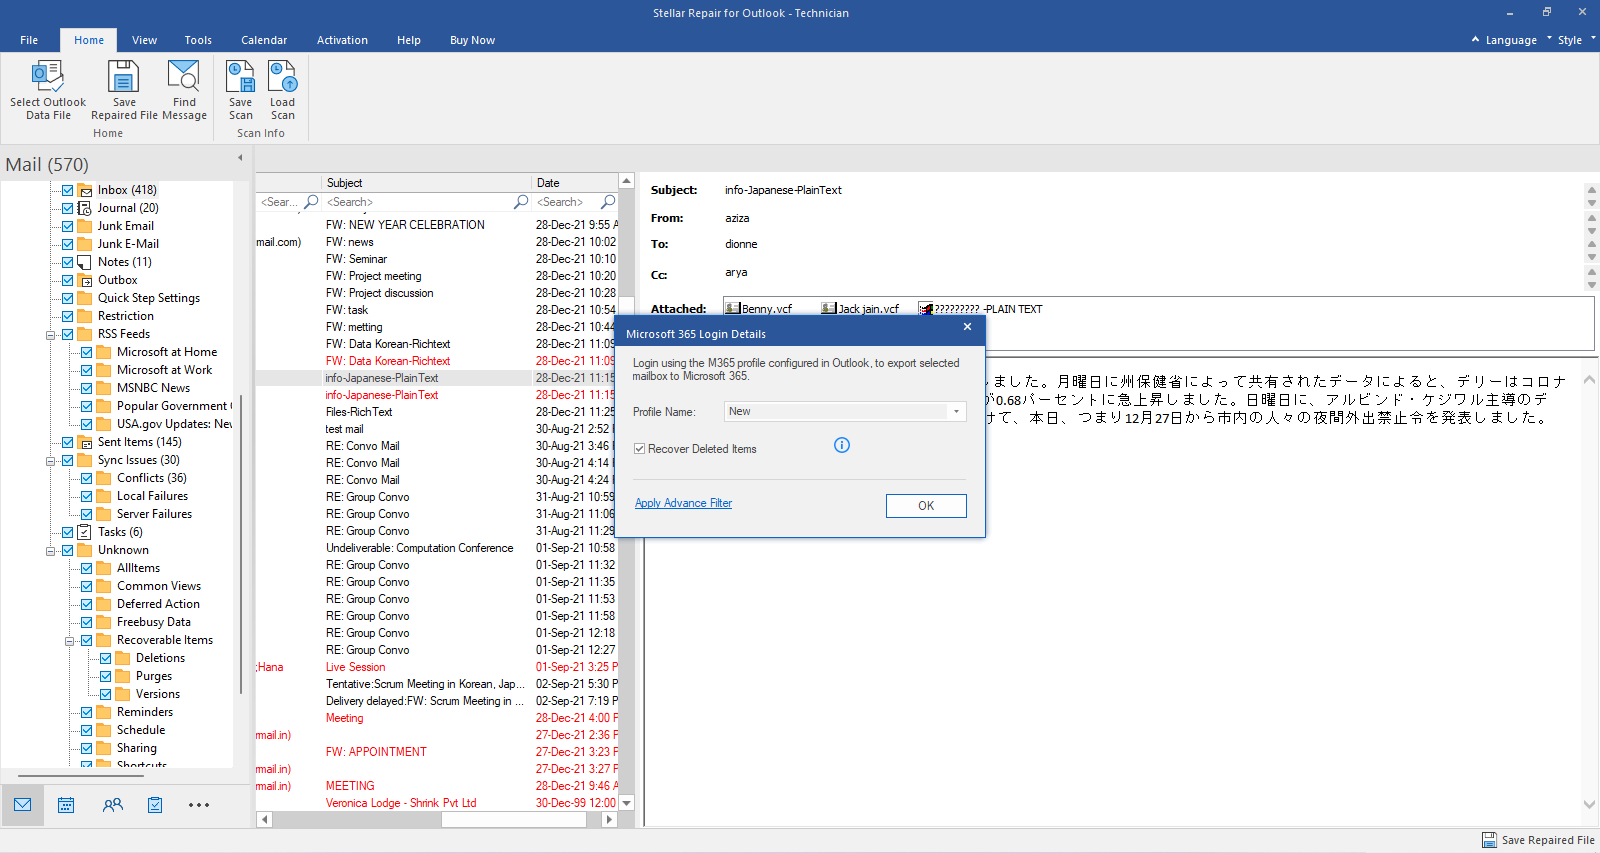Select the 'Undeliverable: Computation Conference' message
Viewport: 1600px width, 853px height.
coord(419,548)
